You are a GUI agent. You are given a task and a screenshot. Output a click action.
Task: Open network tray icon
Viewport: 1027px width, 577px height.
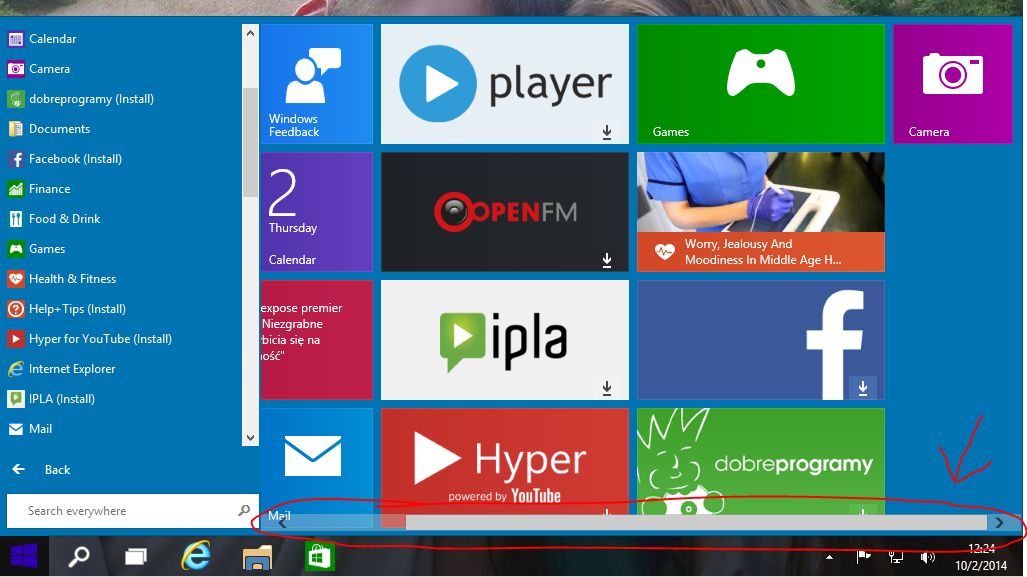(x=895, y=557)
